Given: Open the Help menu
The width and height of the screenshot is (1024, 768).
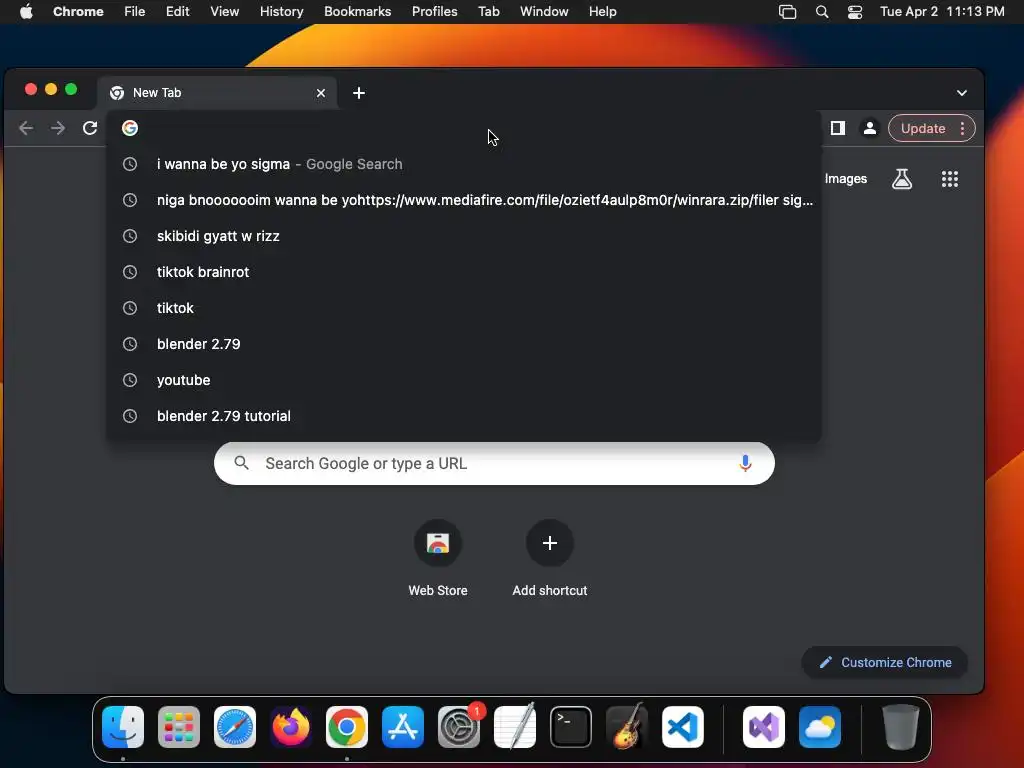Looking at the screenshot, I should 602,12.
